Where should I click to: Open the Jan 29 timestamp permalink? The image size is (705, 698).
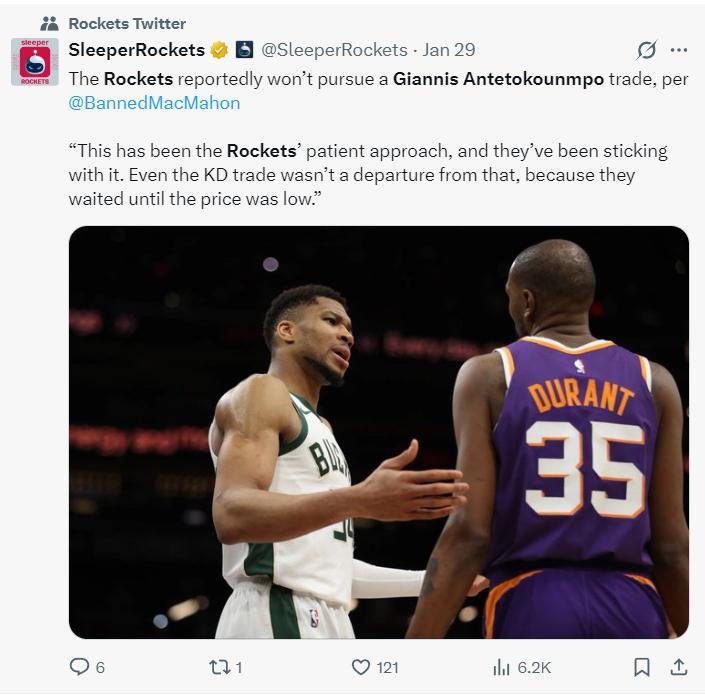pos(449,50)
